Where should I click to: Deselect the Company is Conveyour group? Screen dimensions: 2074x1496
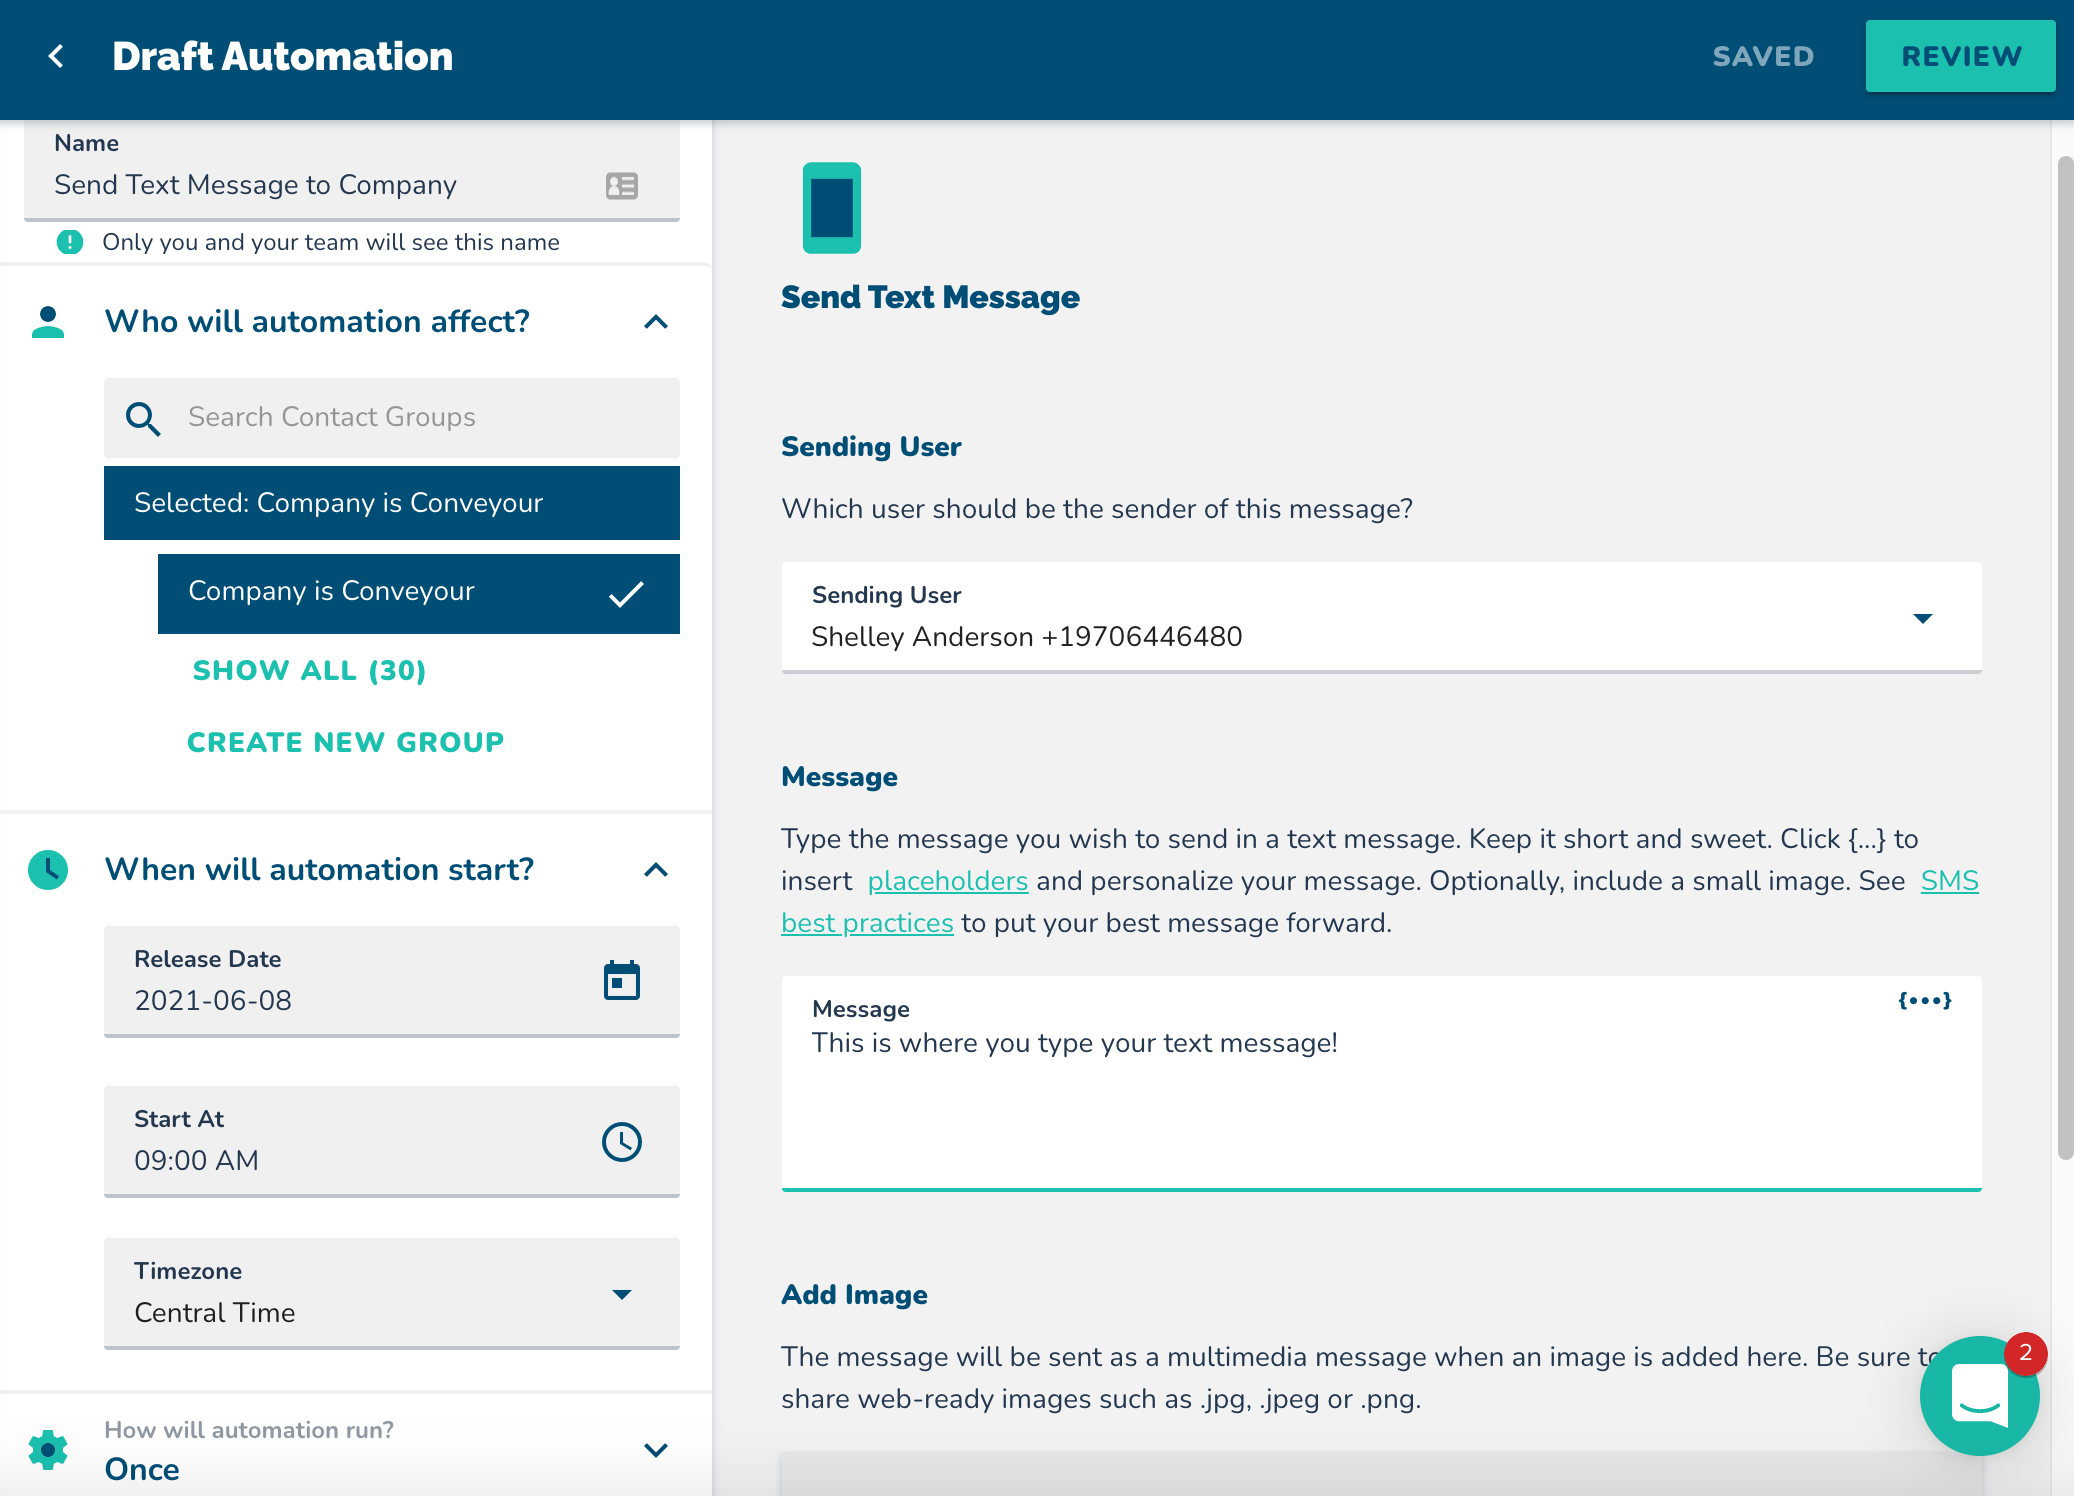[418, 593]
